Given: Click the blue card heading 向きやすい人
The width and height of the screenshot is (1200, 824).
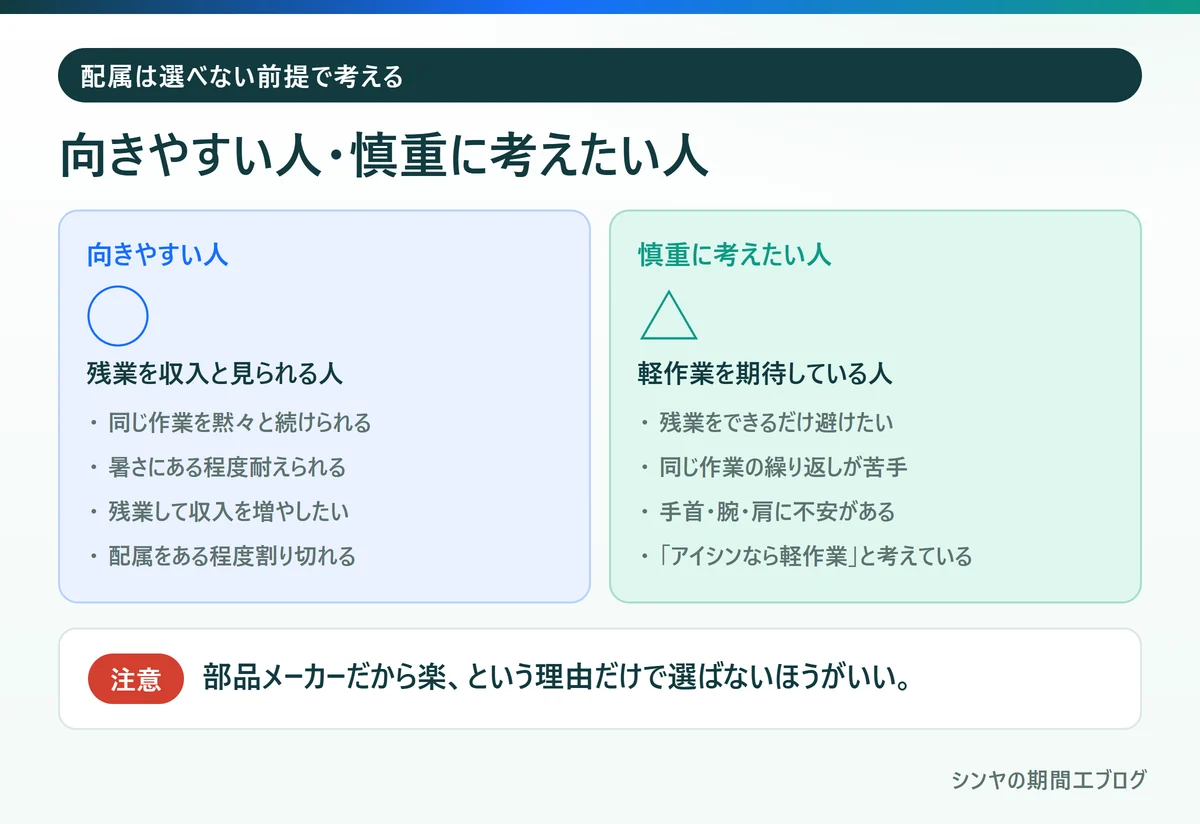Looking at the screenshot, I should pyautogui.click(x=158, y=254).
